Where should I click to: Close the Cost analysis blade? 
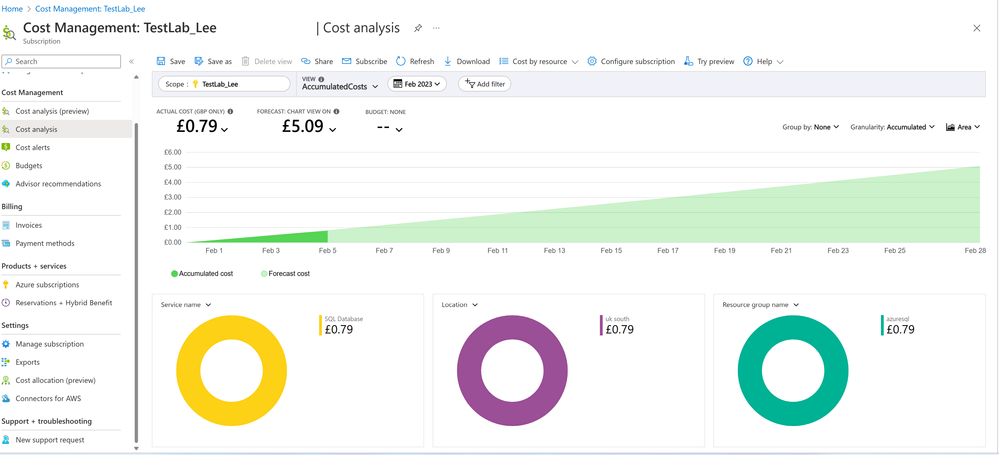pyautogui.click(x=977, y=28)
